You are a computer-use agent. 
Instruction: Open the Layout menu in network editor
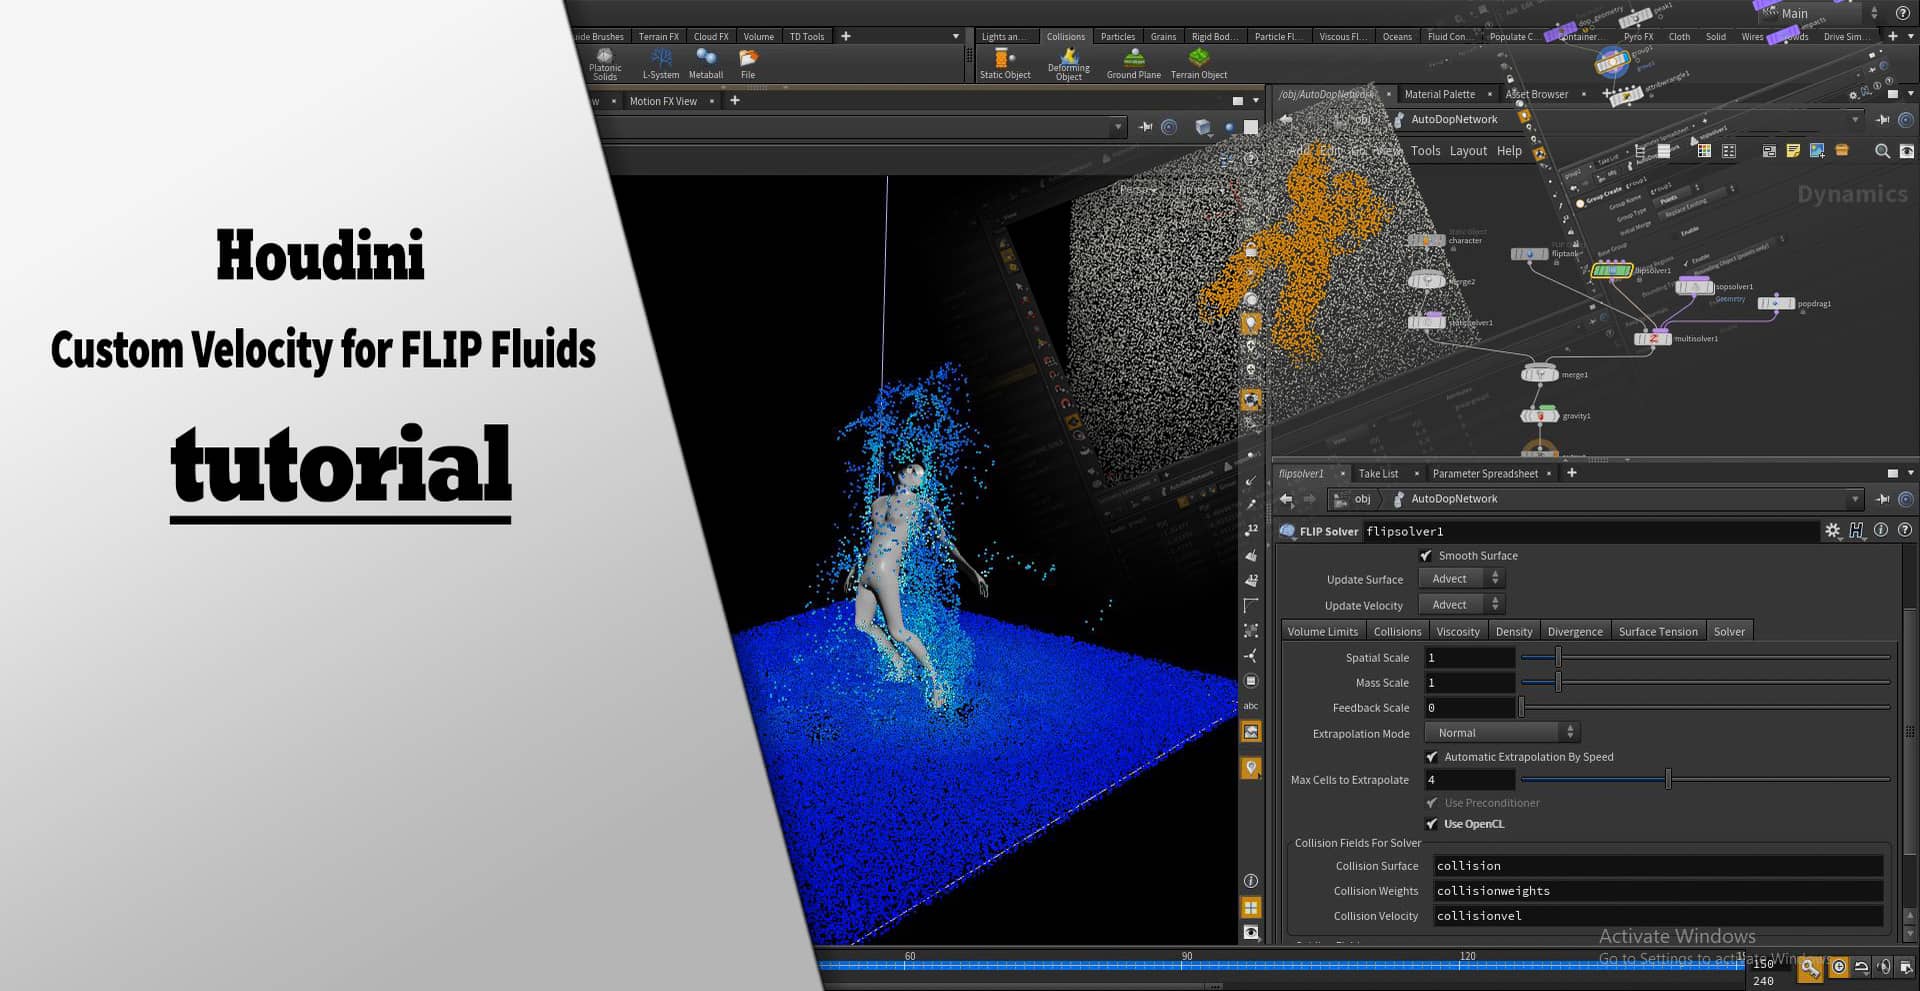pos(1468,151)
